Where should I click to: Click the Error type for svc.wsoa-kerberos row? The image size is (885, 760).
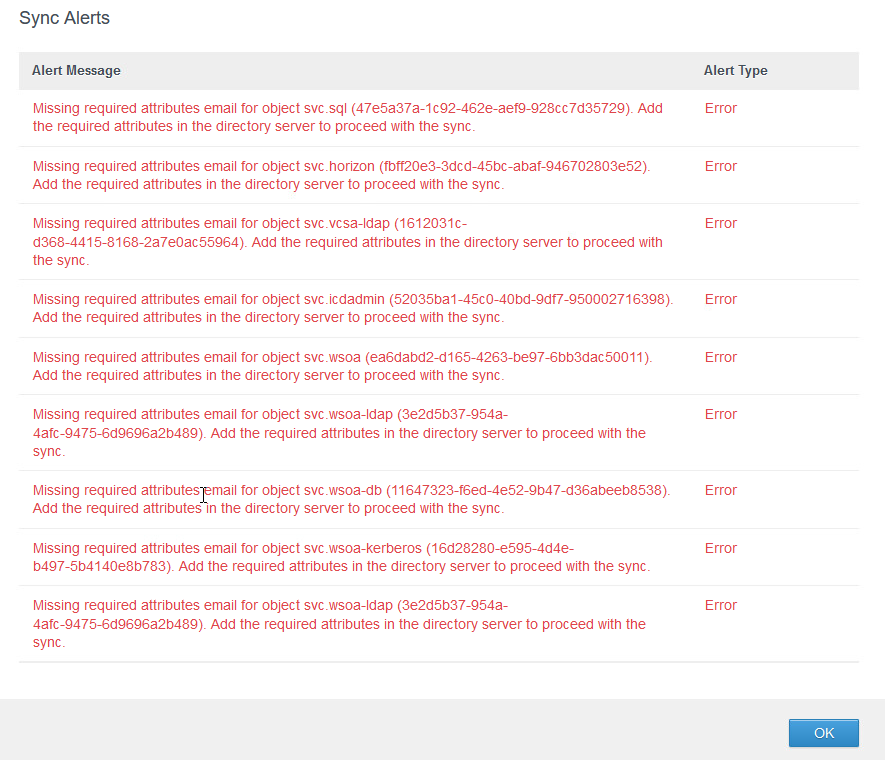(x=720, y=548)
